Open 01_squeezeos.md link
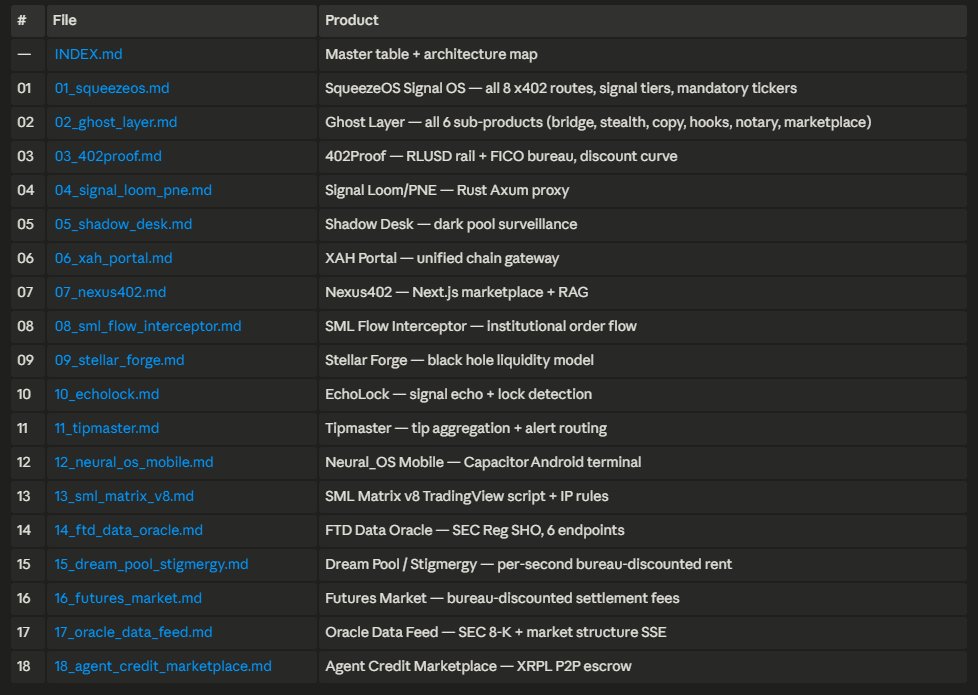Image resolution: width=978 pixels, height=695 pixels. (x=112, y=88)
